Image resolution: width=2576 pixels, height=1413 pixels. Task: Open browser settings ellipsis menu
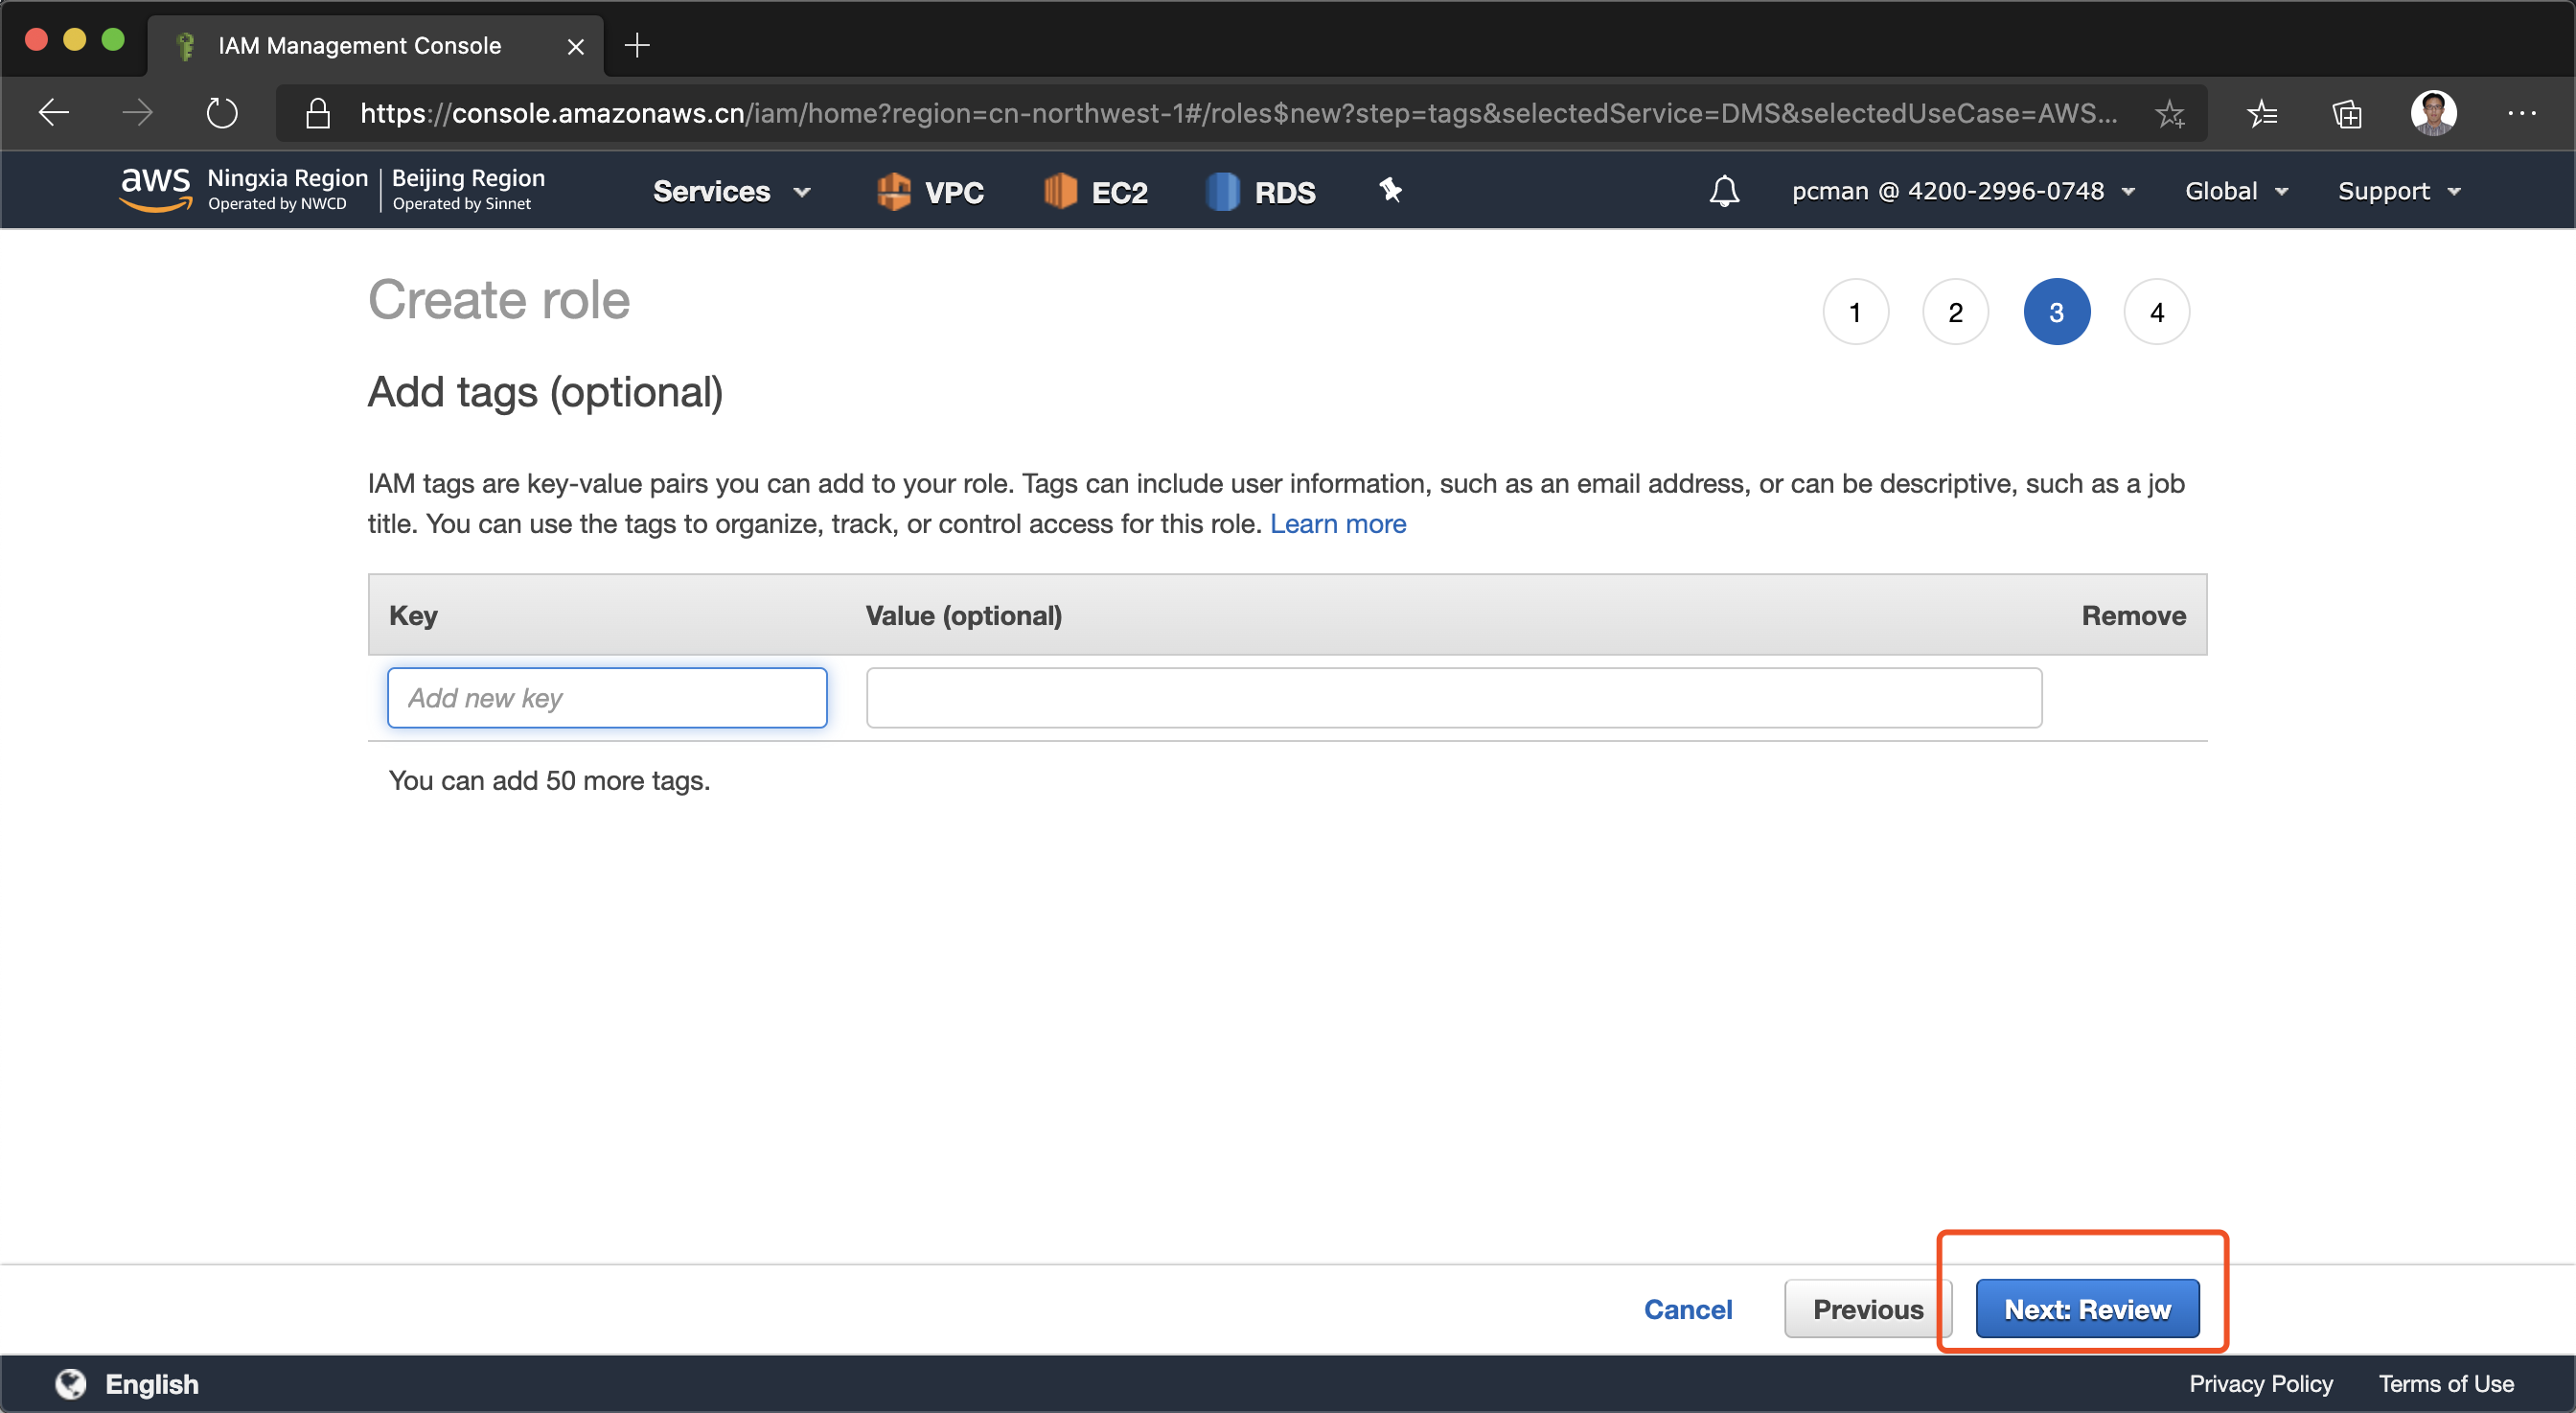click(2521, 113)
